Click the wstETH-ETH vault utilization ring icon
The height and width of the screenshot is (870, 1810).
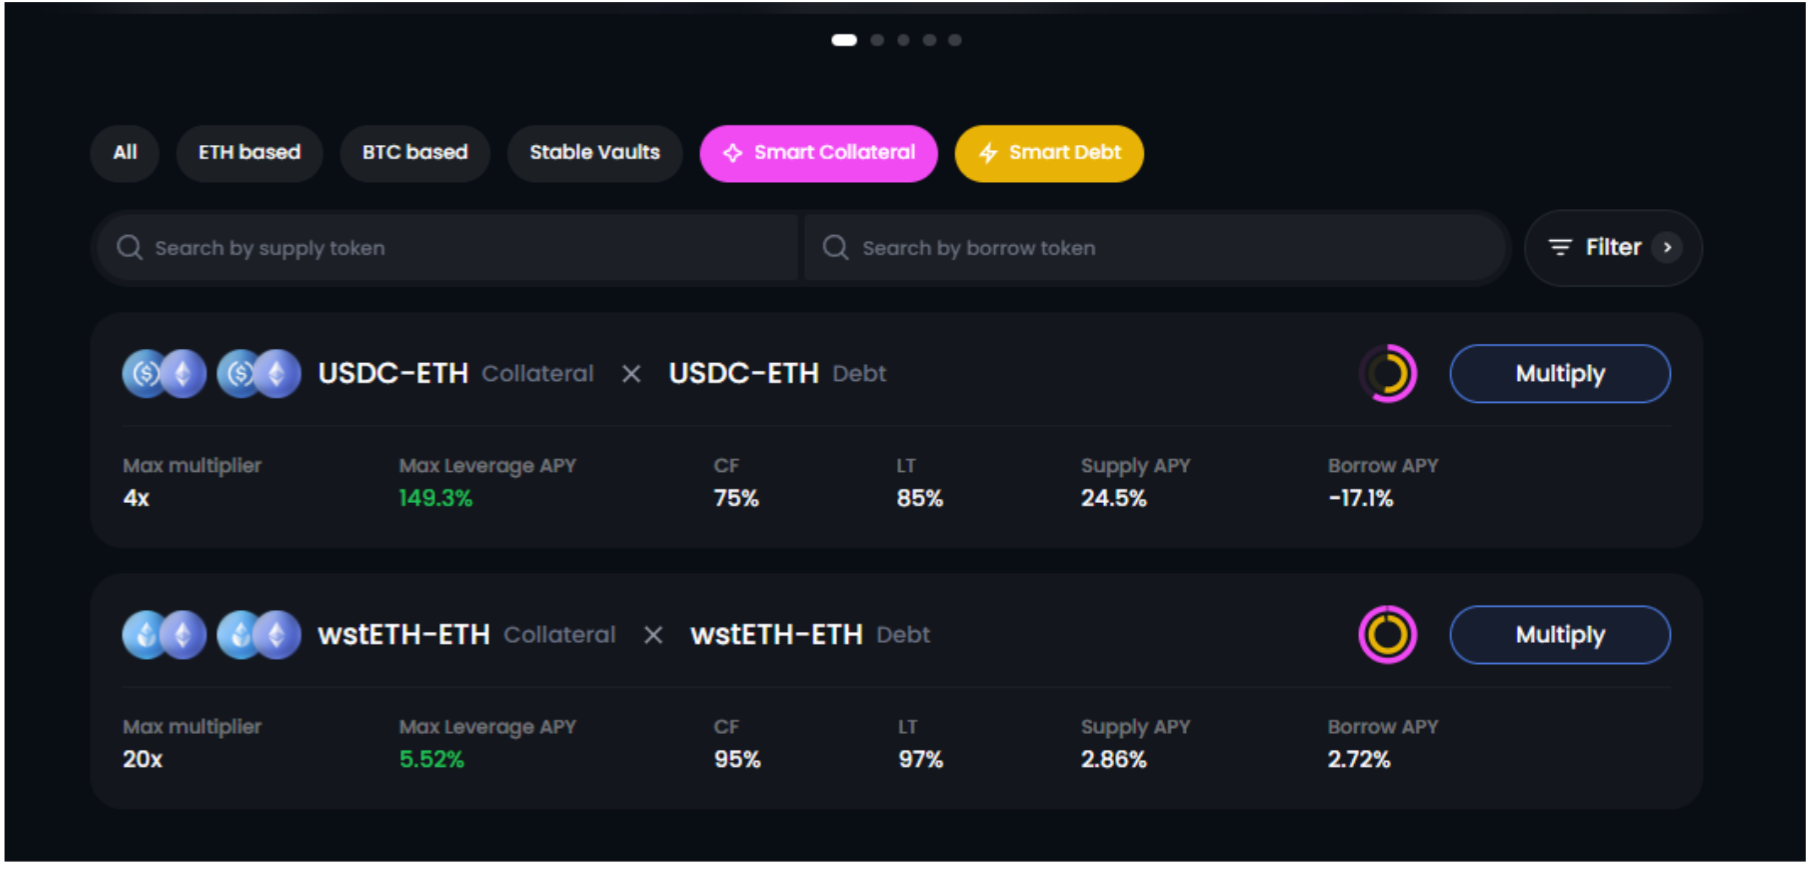coord(1388,635)
